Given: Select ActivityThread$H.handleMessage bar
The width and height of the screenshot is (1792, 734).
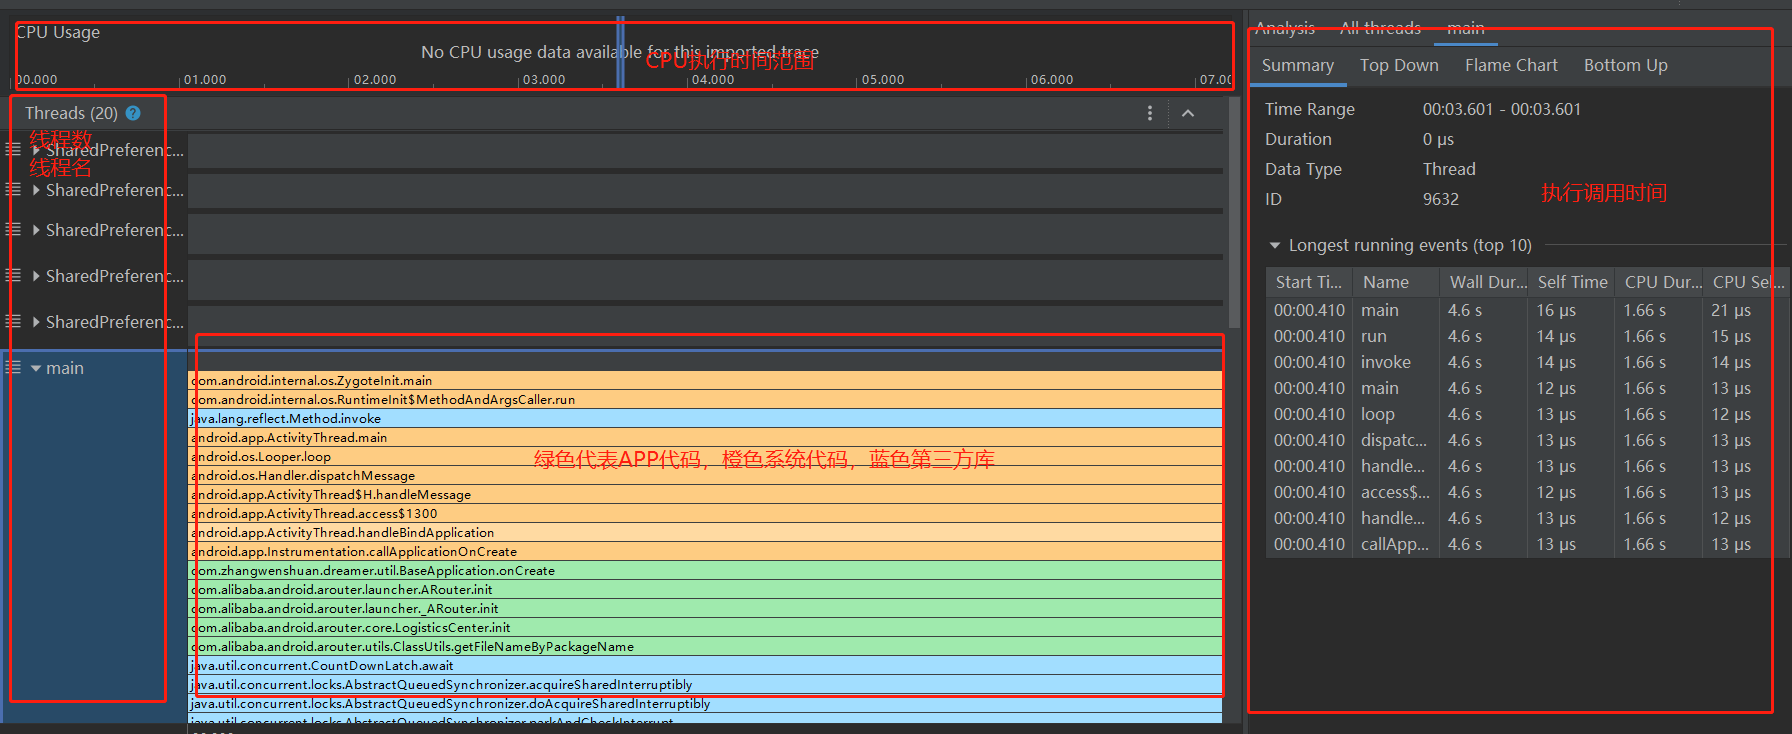Looking at the screenshot, I should pos(705,494).
